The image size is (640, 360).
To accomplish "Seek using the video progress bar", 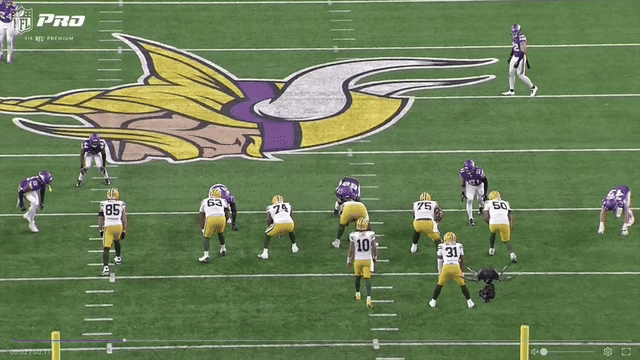I will (322, 340).
